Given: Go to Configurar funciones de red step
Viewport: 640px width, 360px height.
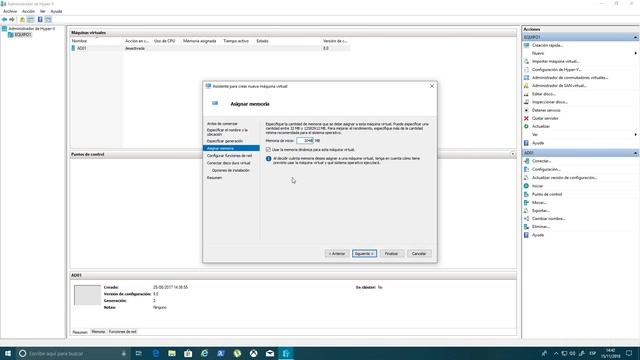Looking at the screenshot, I should pos(229,156).
